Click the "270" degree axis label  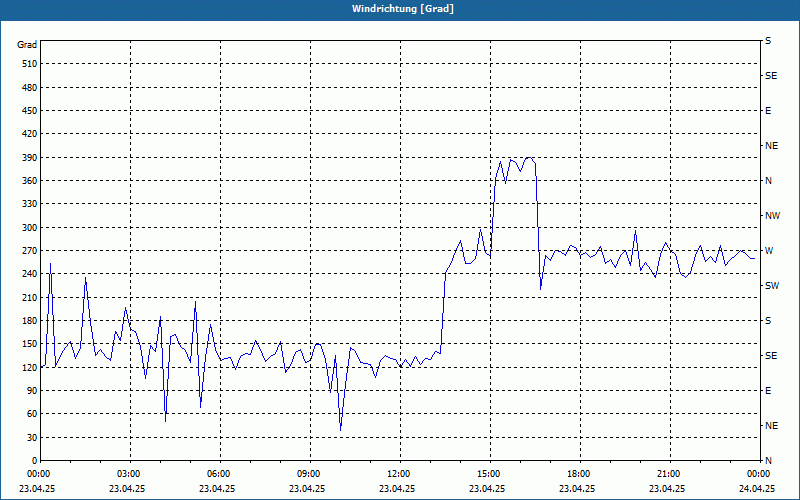(x=30, y=251)
